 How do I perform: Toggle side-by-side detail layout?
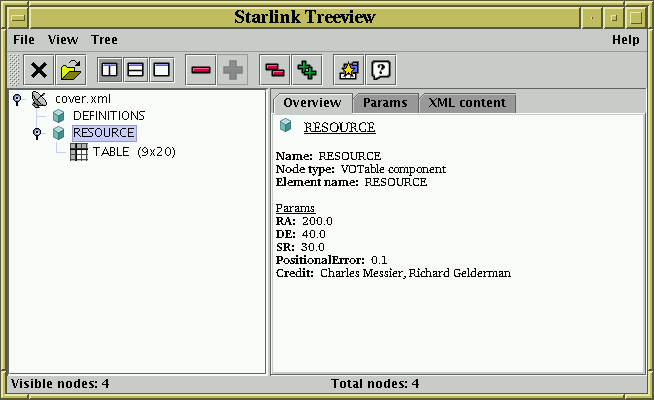[x=110, y=70]
